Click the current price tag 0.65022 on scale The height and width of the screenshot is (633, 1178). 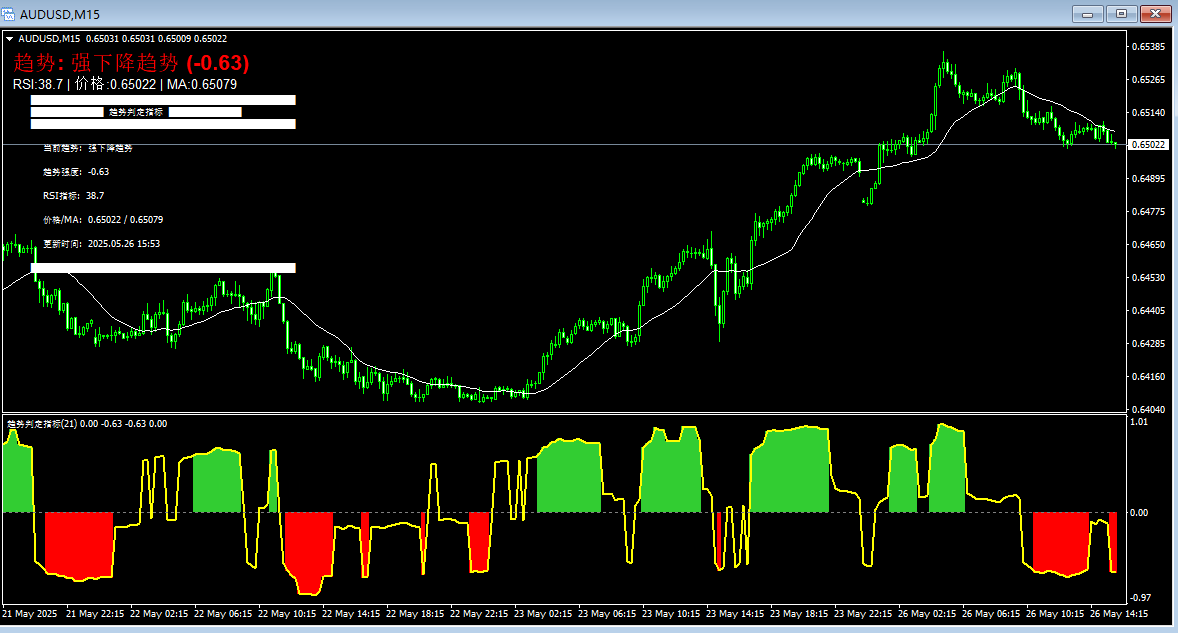coord(1149,144)
